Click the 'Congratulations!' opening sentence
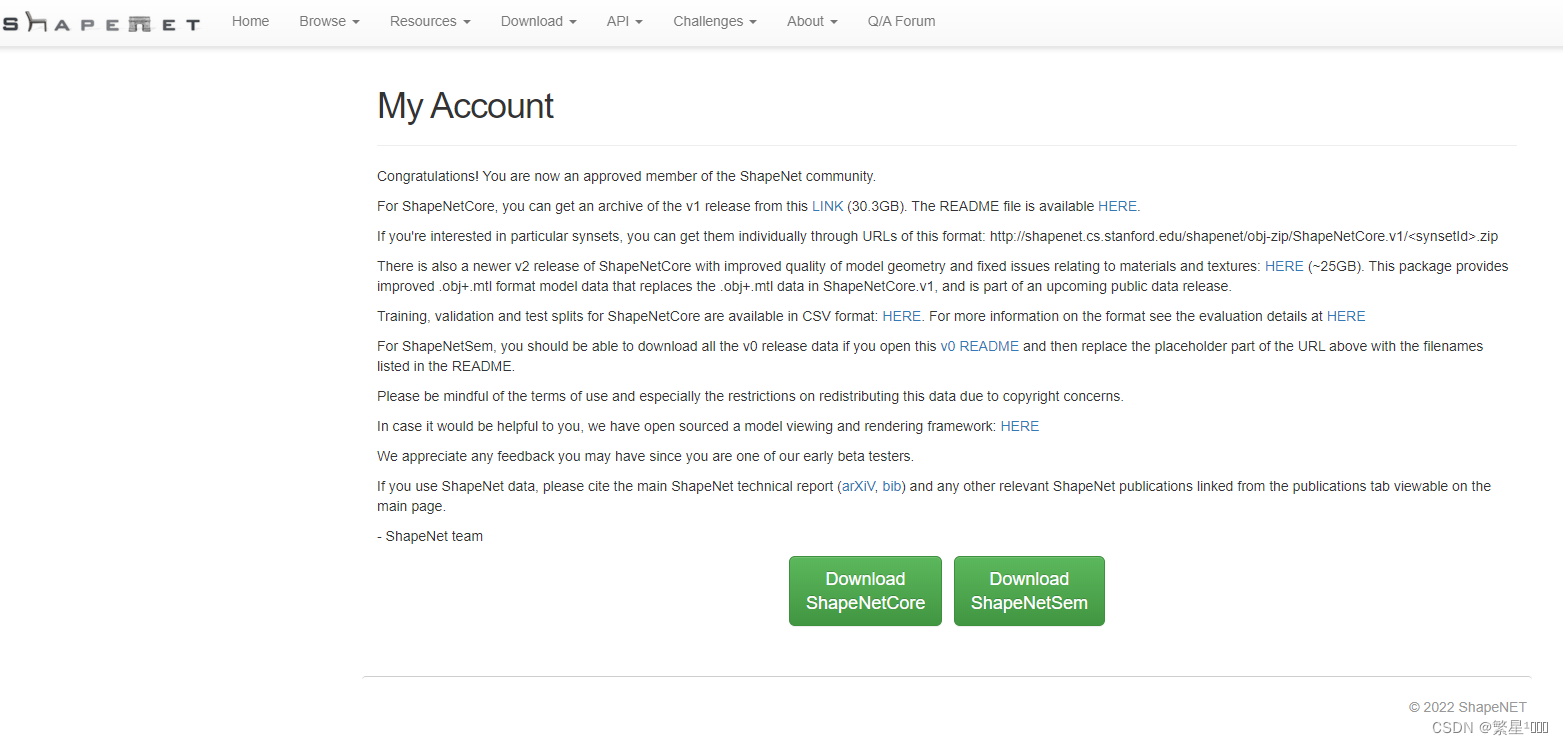 (x=626, y=176)
